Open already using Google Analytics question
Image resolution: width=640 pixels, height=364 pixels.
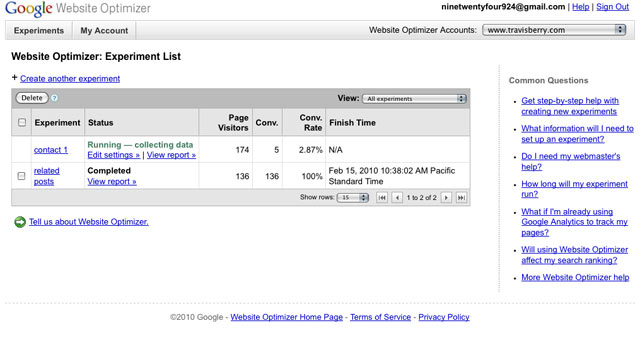(x=574, y=222)
